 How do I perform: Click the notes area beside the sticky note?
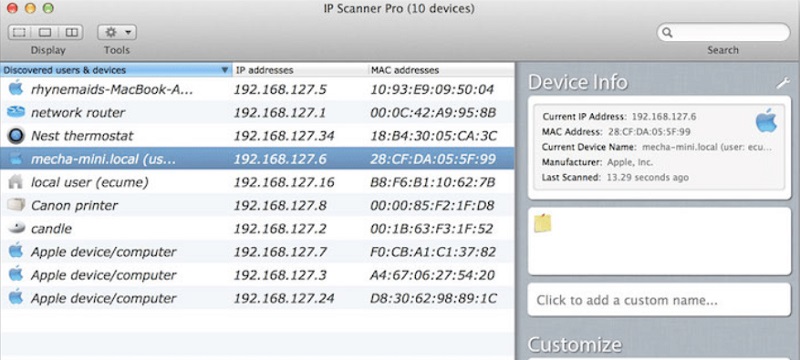point(659,241)
